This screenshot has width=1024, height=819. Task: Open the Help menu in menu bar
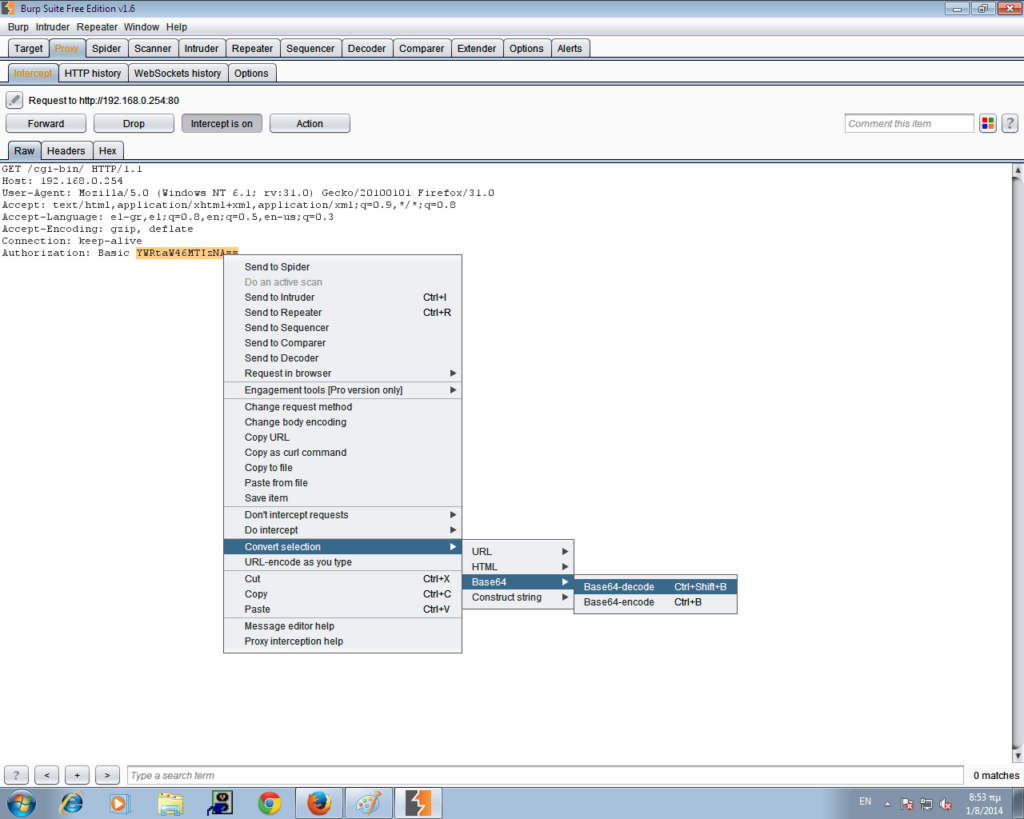click(176, 27)
